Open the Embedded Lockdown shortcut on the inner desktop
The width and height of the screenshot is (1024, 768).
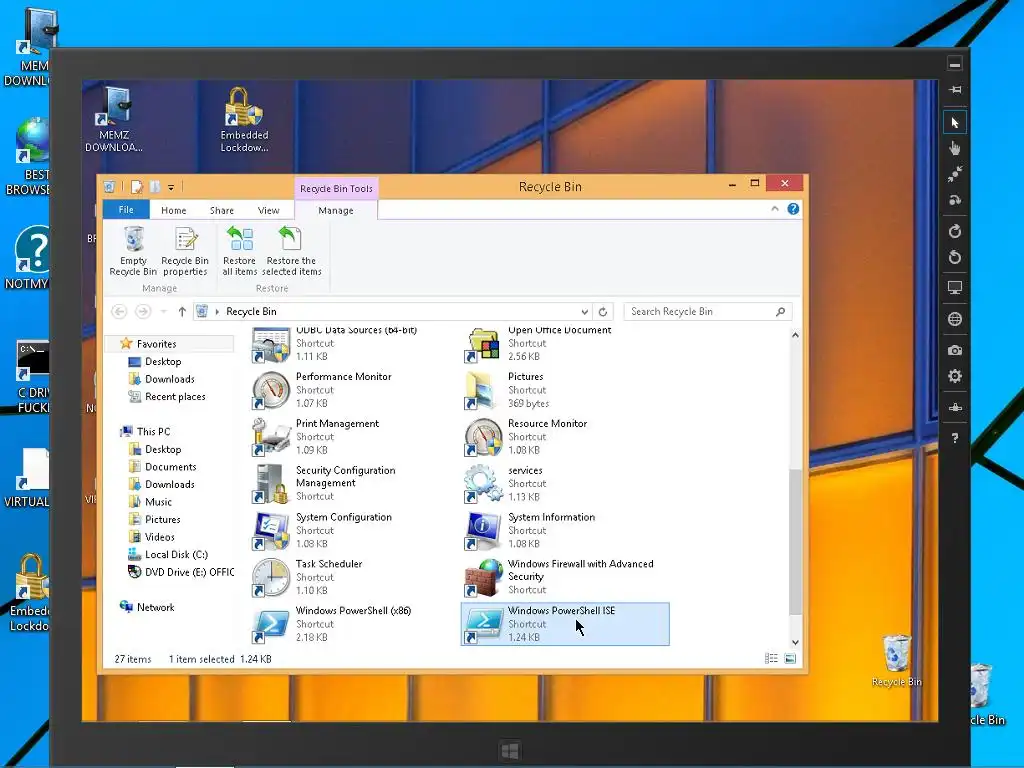pyautogui.click(x=244, y=120)
